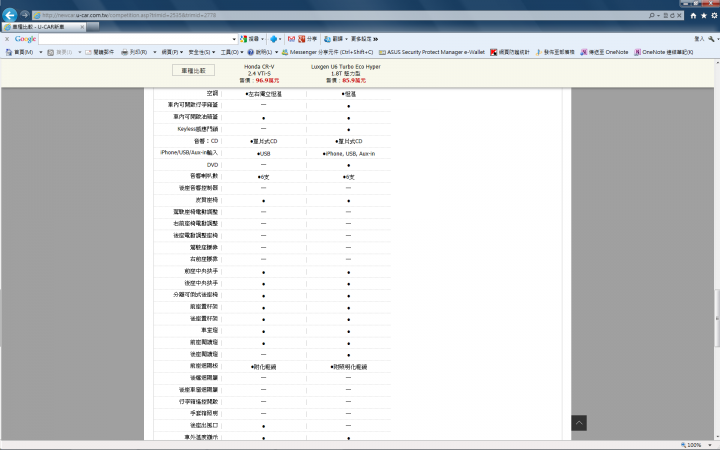
Task: Expand the 列印(R) print dropdown arrow
Action: [x=155, y=52]
